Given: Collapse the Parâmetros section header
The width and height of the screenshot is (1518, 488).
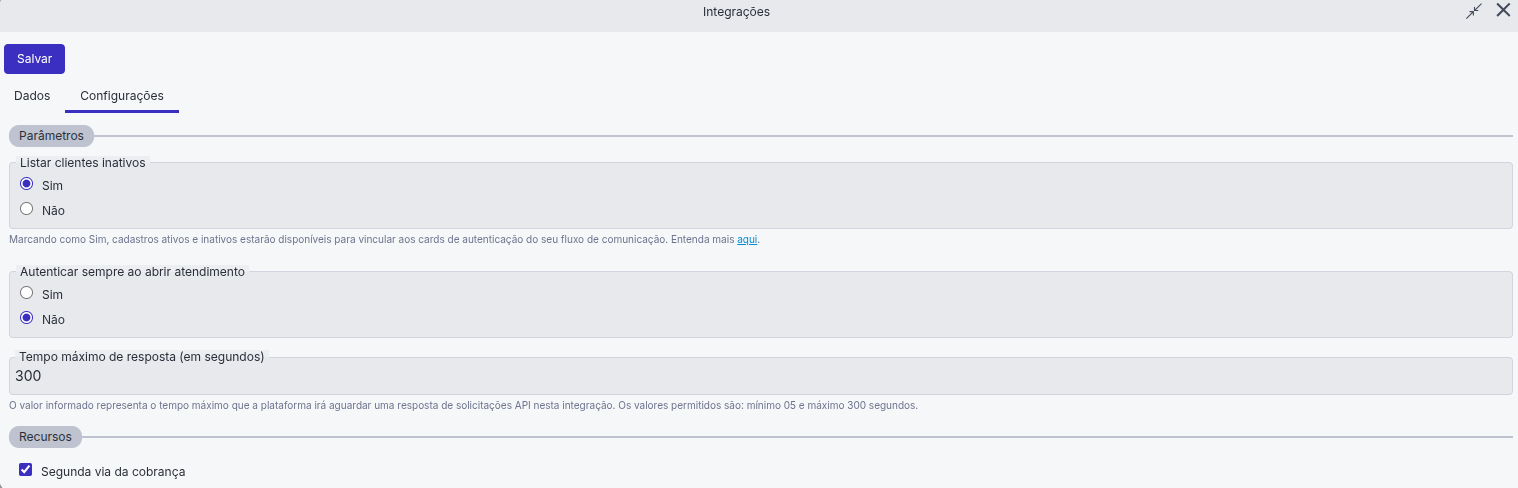Looking at the screenshot, I should [51, 135].
